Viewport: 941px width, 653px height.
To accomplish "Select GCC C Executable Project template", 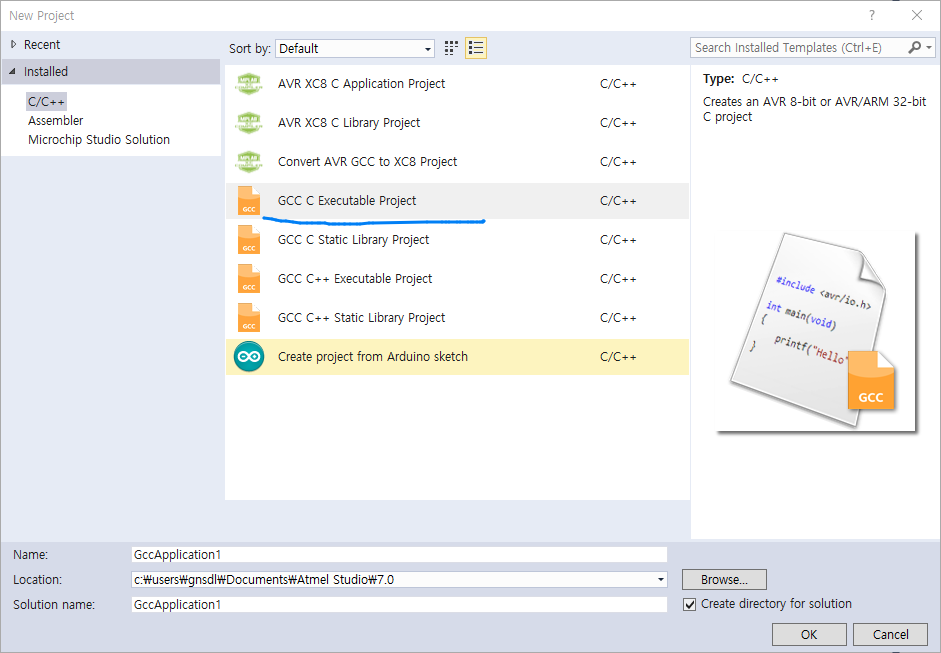I will click(457, 201).
